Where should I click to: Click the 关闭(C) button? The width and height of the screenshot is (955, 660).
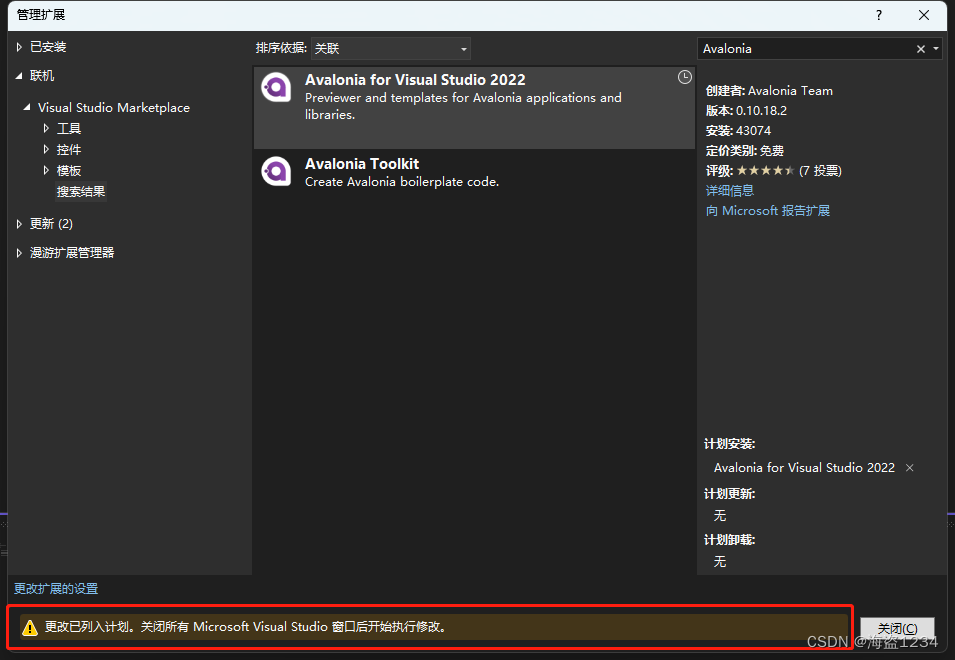pyautogui.click(x=897, y=628)
